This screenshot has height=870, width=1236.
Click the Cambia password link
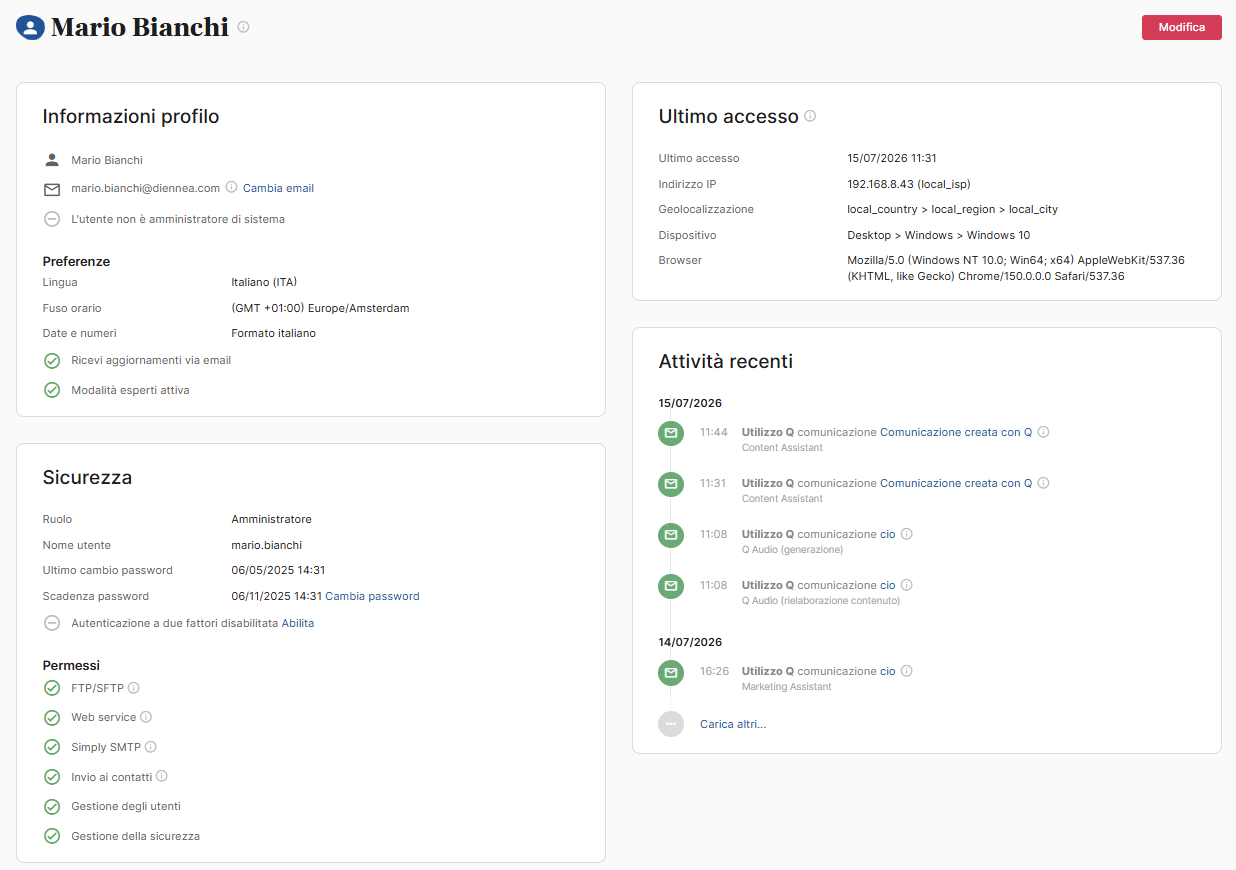tap(372, 596)
